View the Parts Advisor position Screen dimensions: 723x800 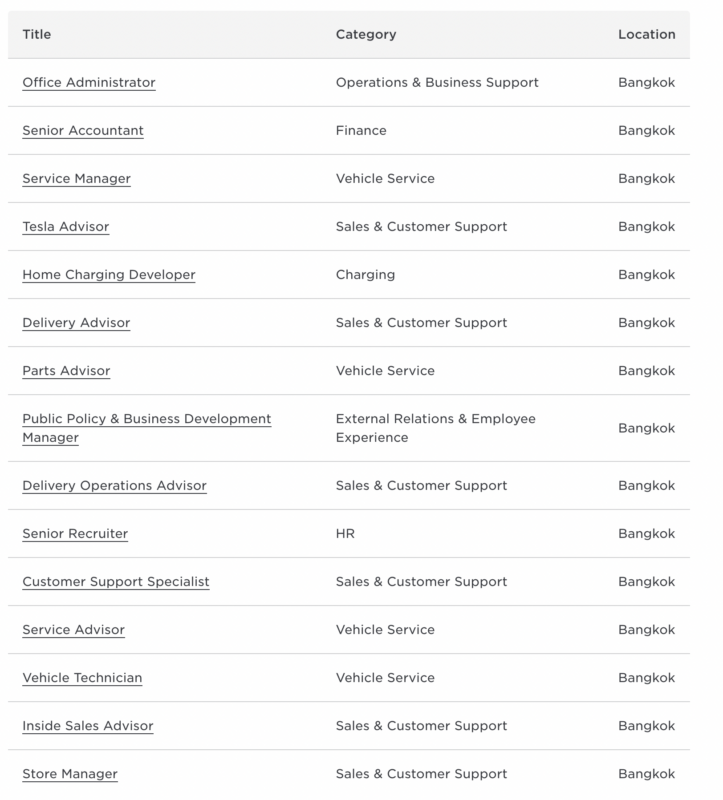tap(66, 371)
